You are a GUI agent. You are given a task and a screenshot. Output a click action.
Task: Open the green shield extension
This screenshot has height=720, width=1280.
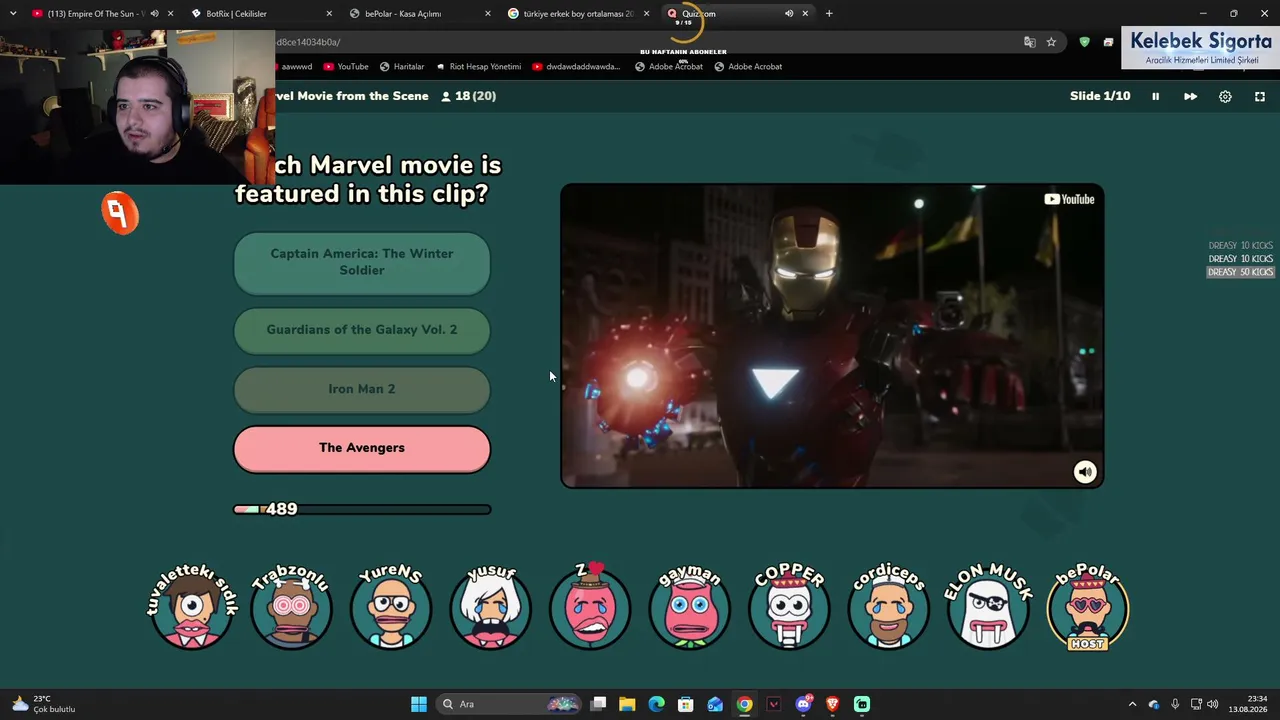pyautogui.click(x=1084, y=42)
